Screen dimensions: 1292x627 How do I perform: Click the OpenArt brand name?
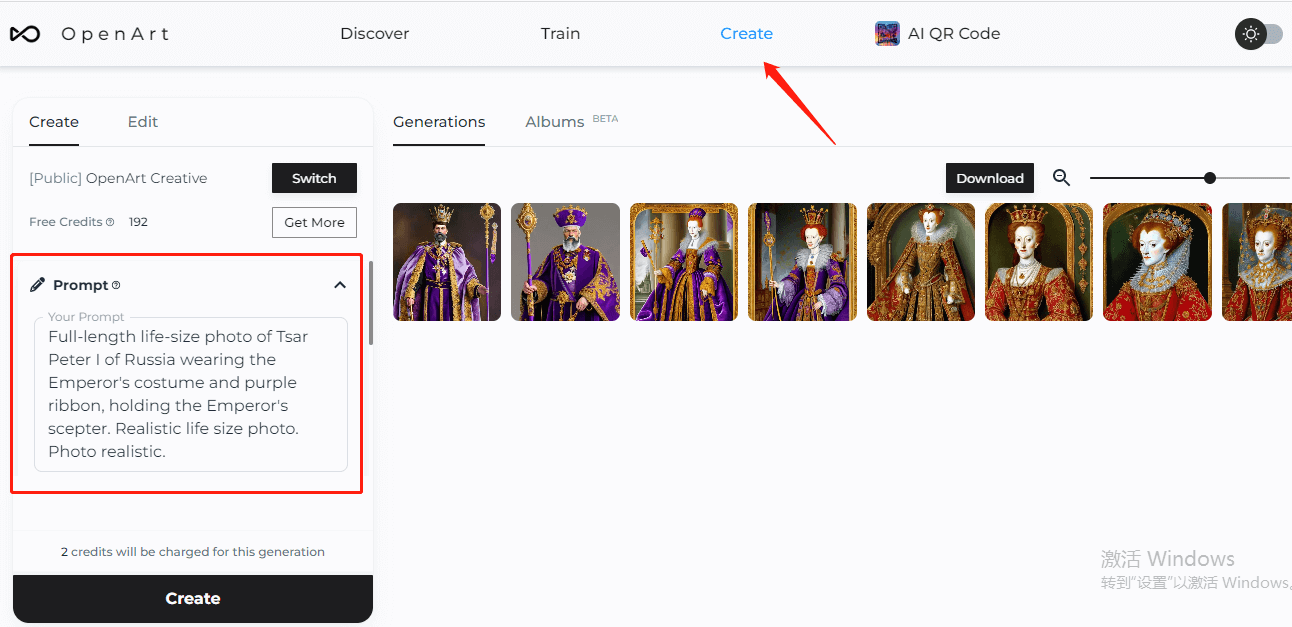[x=115, y=34]
